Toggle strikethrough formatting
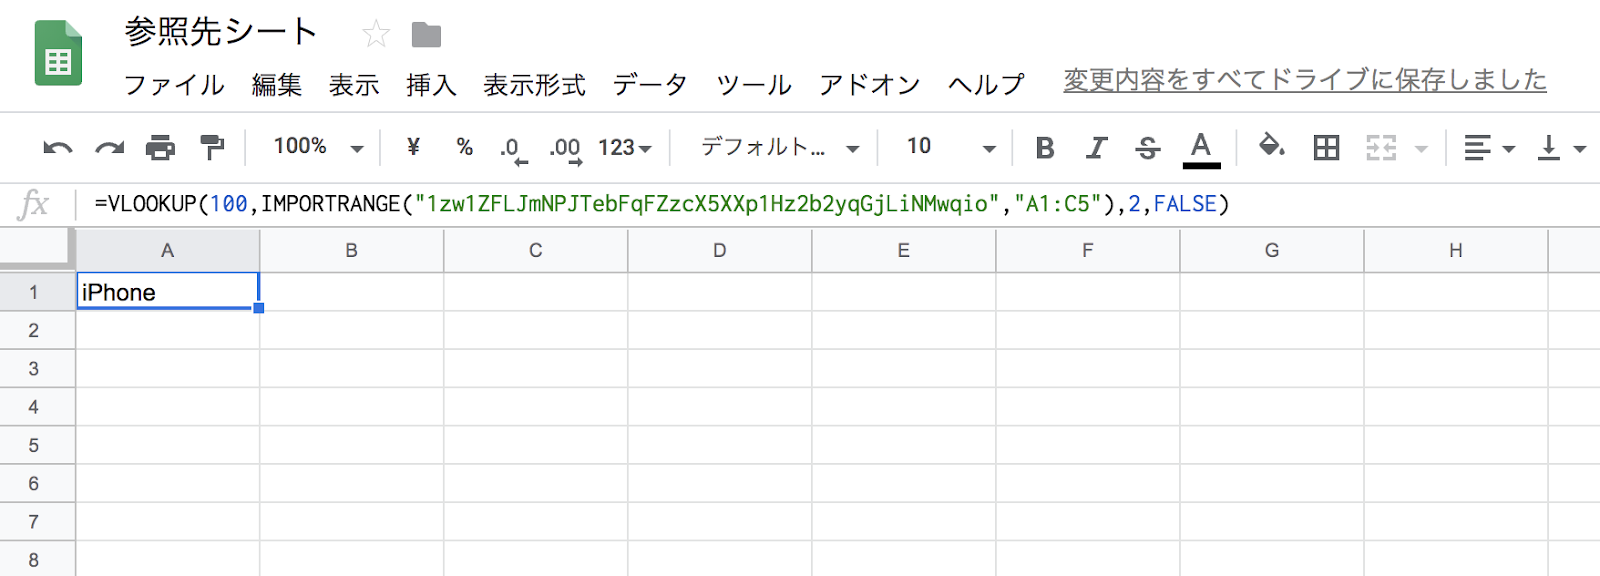The width and height of the screenshot is (1600, 576). (1148, 148)
